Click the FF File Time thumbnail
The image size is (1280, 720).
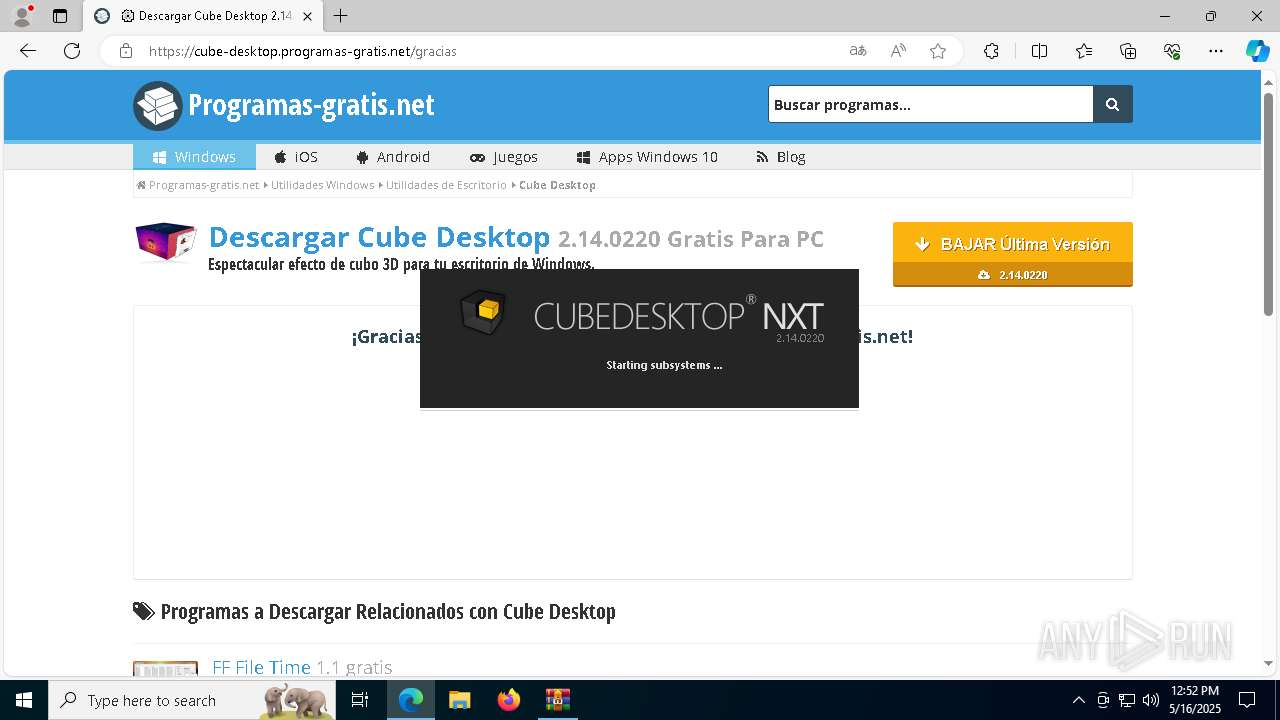tap(165, 668)
